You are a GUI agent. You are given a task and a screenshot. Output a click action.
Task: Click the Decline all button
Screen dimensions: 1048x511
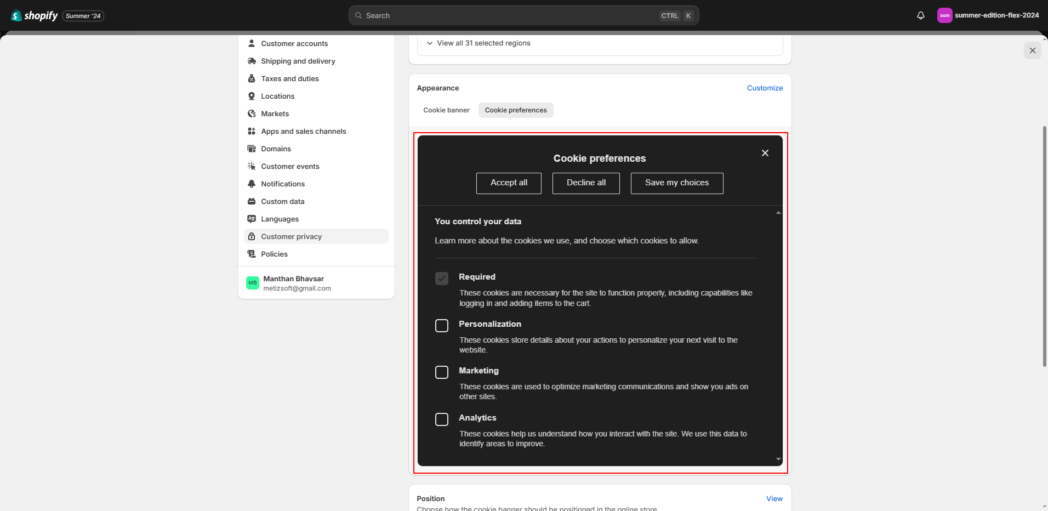click(586, 183)
